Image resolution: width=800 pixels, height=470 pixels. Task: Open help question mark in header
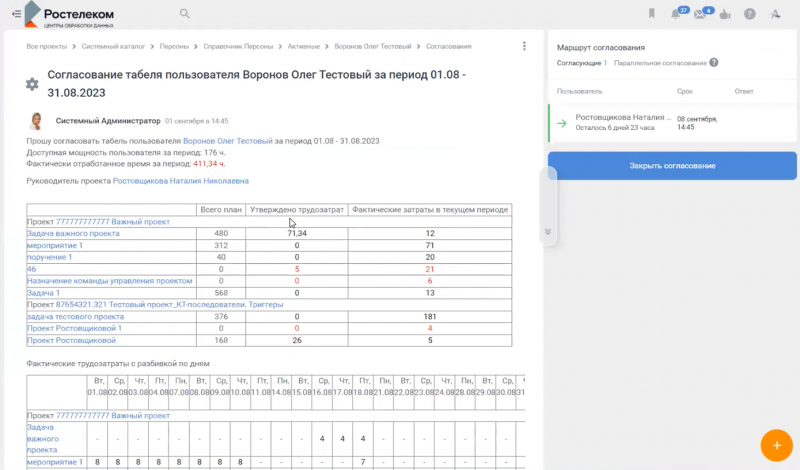click(749, 14)
